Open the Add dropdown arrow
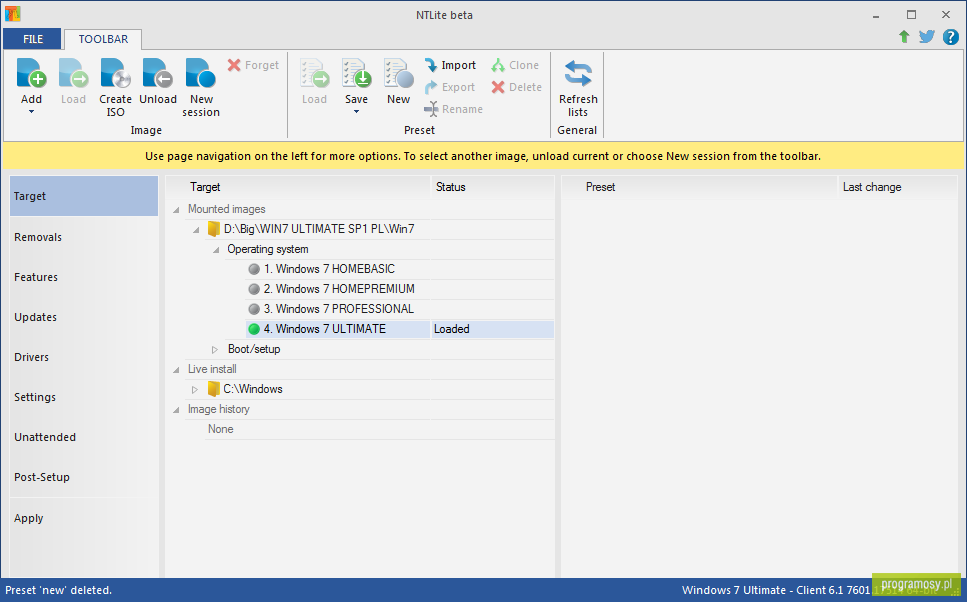Screen dimensions: 967x602 pos(31,112)
